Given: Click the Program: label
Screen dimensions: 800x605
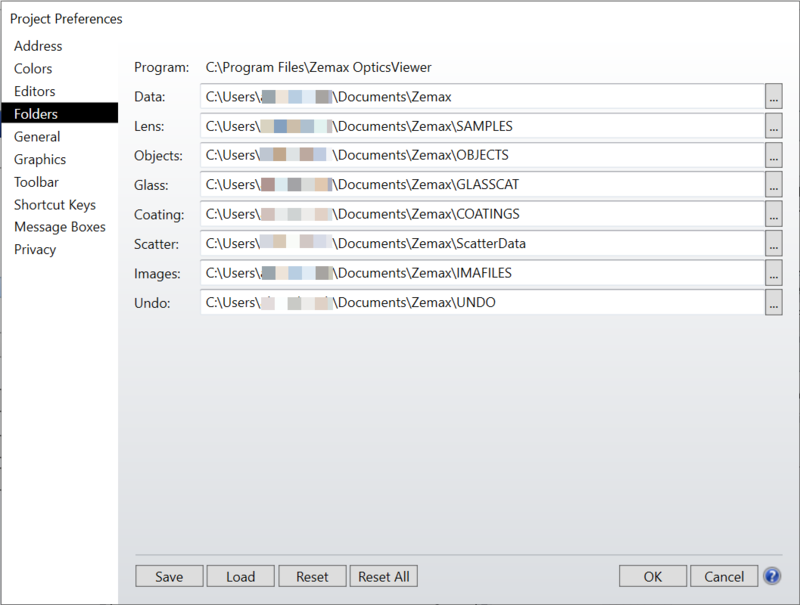Looking at the screenshot, I should [161, 67].
